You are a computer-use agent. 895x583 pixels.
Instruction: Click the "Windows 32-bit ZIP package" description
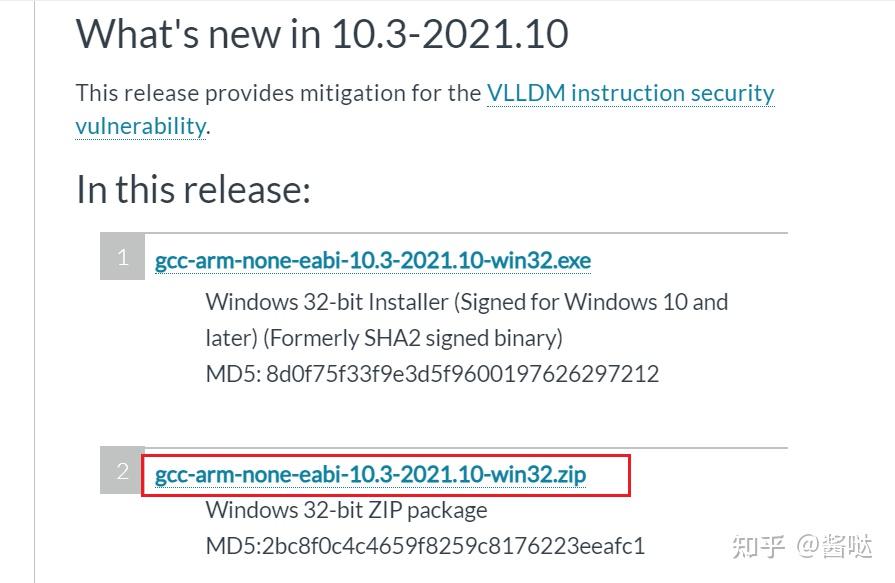pos(346,510)
